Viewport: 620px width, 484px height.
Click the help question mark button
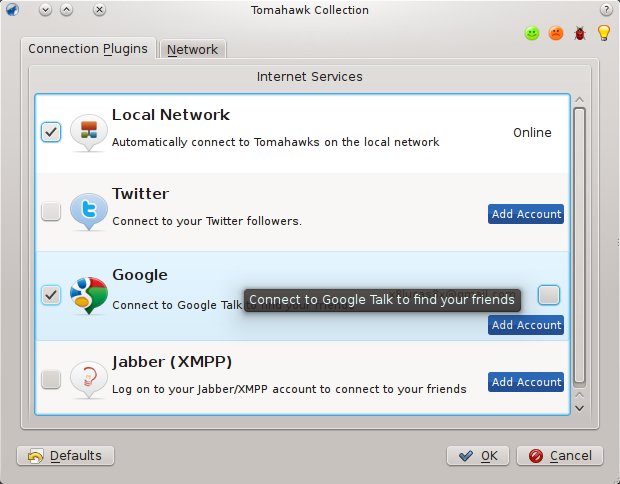pyautogui.click(x=606, y=9)
